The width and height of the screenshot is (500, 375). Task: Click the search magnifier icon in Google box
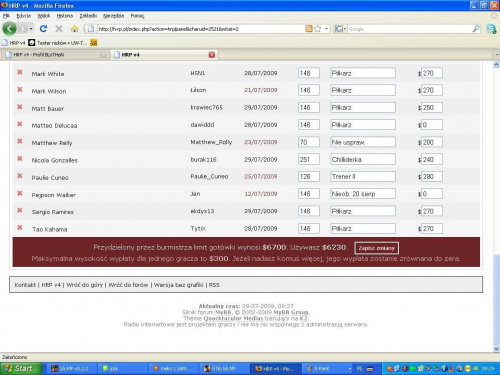tap(476, 29)
